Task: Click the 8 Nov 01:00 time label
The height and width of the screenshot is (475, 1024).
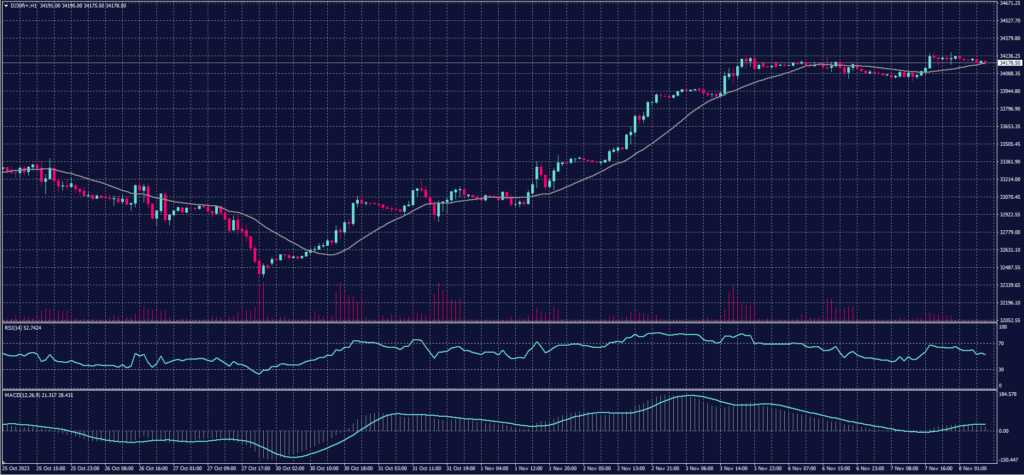Action: tap(972, 466)
